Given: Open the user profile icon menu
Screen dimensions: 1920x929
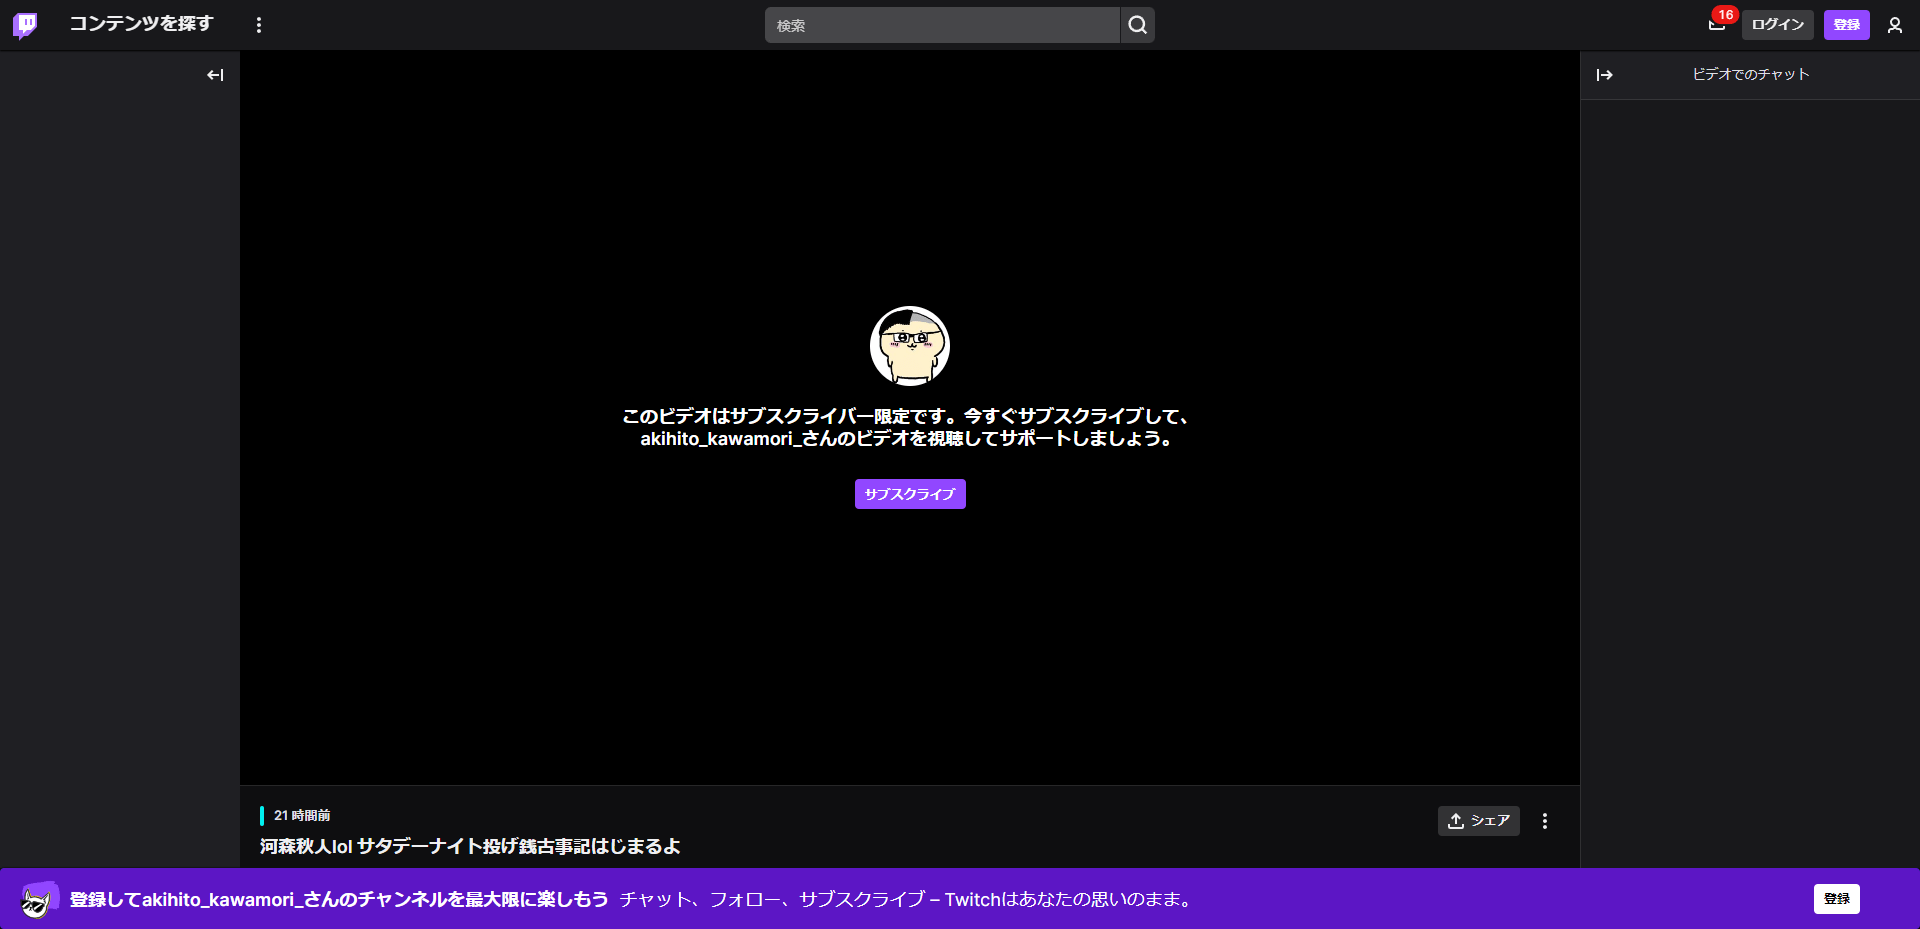Looking at the screenshot, I should [x=1895, y=25].
